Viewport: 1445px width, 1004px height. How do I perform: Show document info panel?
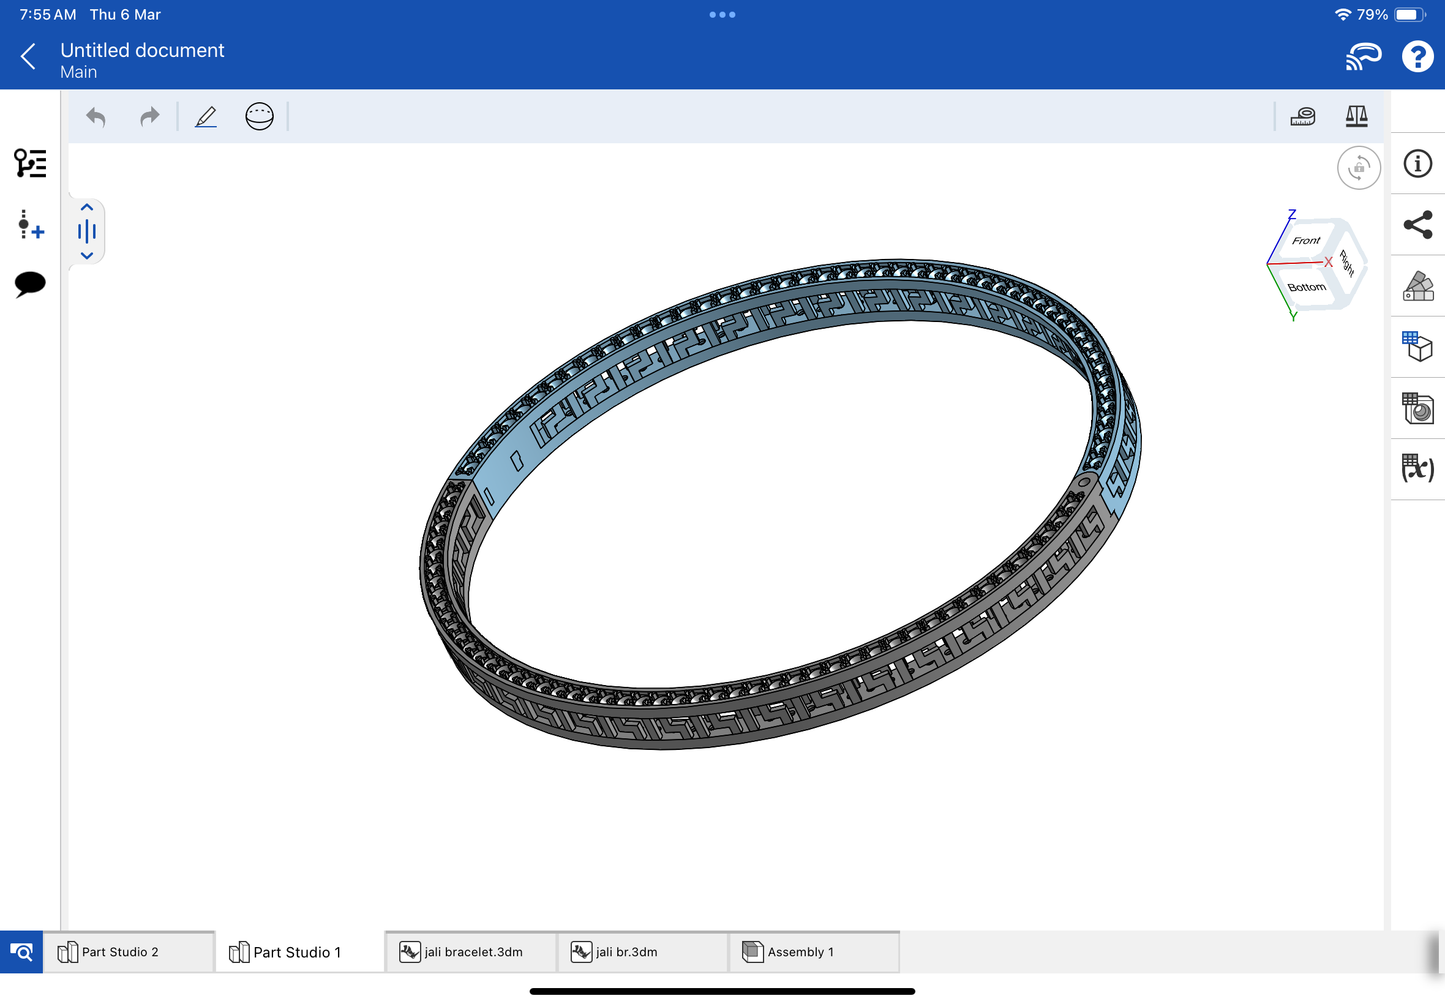pyautogui.click(x=1418, y=164)
